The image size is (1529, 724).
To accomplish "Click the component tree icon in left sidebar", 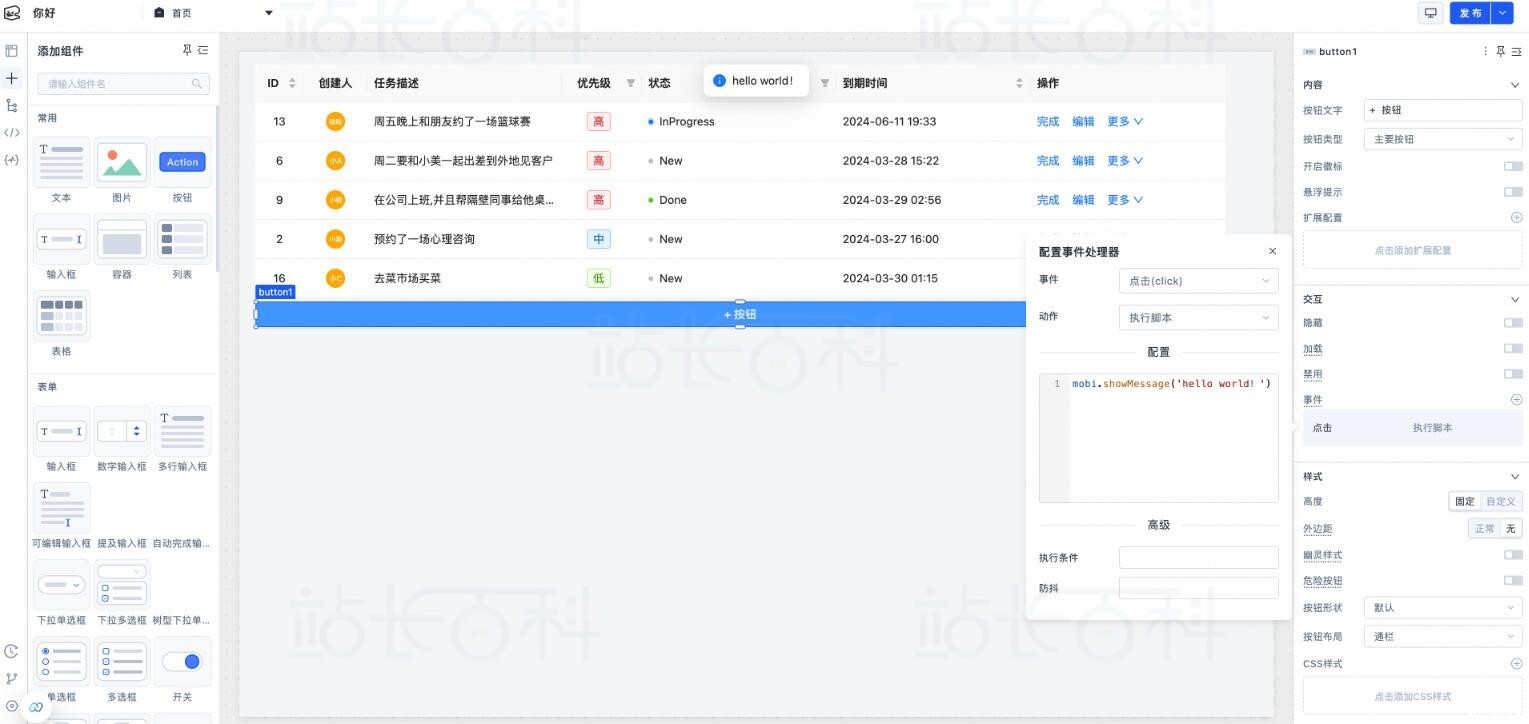I will coord(12,104).
